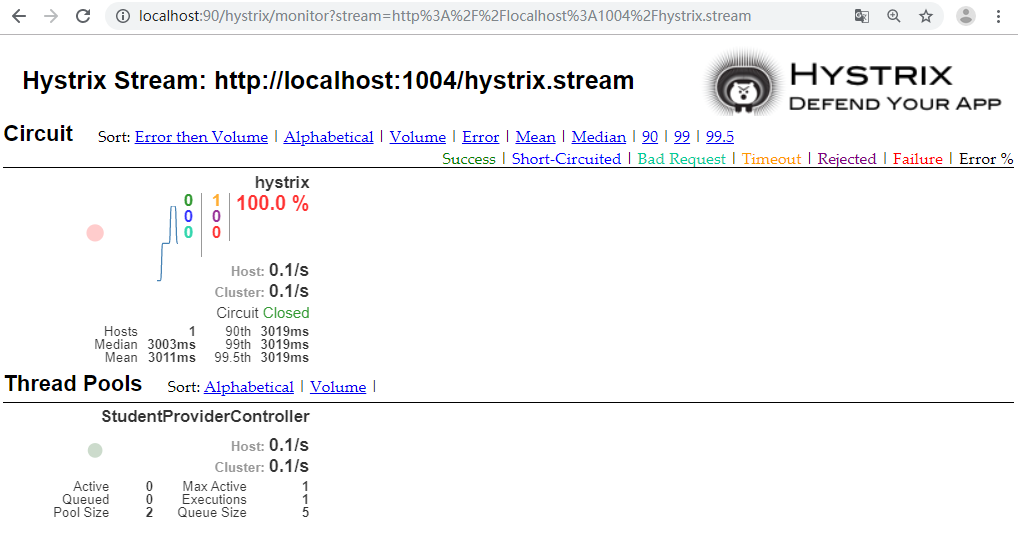Click the 90th 3019ms value
Image resolution: width=1018 pixels, height=544 pixels.
tap(284, 332)
